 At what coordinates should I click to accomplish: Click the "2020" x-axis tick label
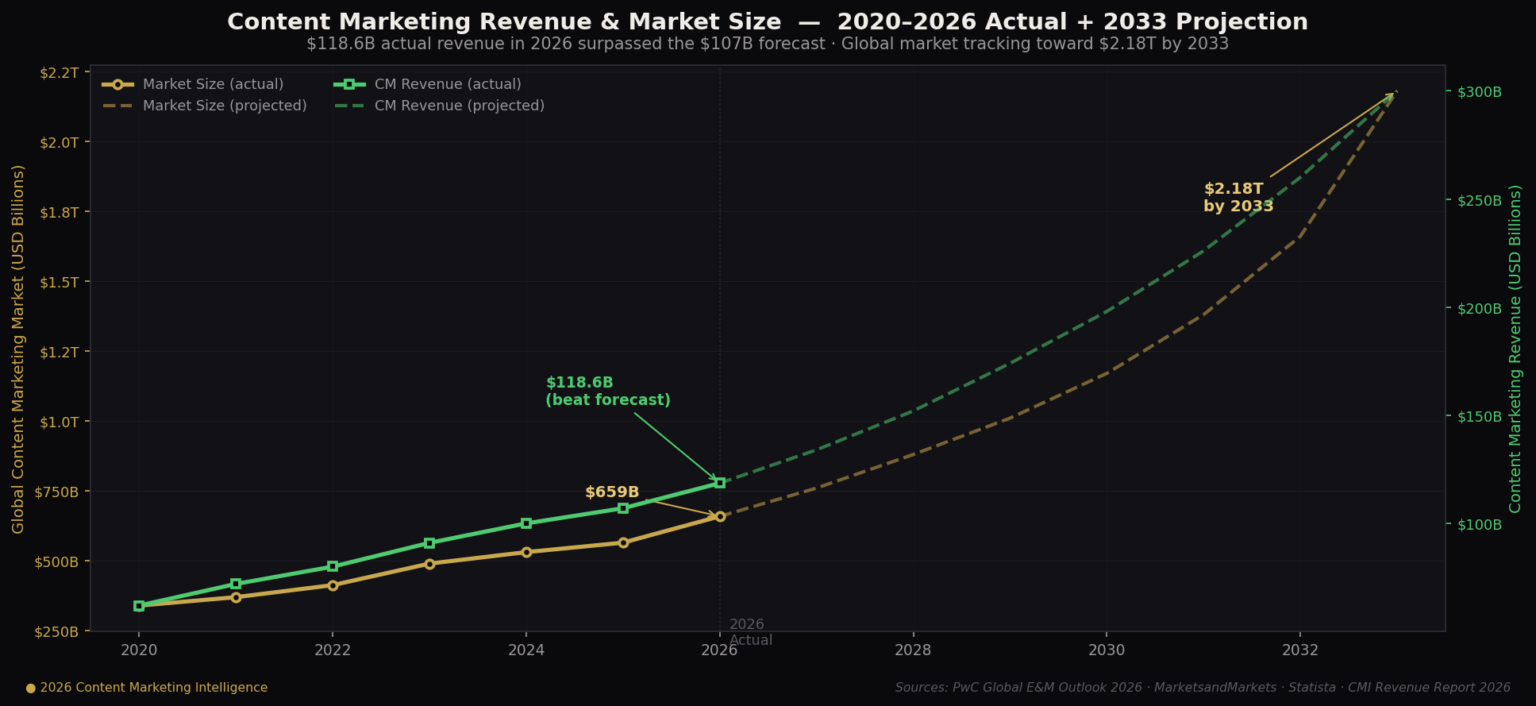click(x=139, y=650)
